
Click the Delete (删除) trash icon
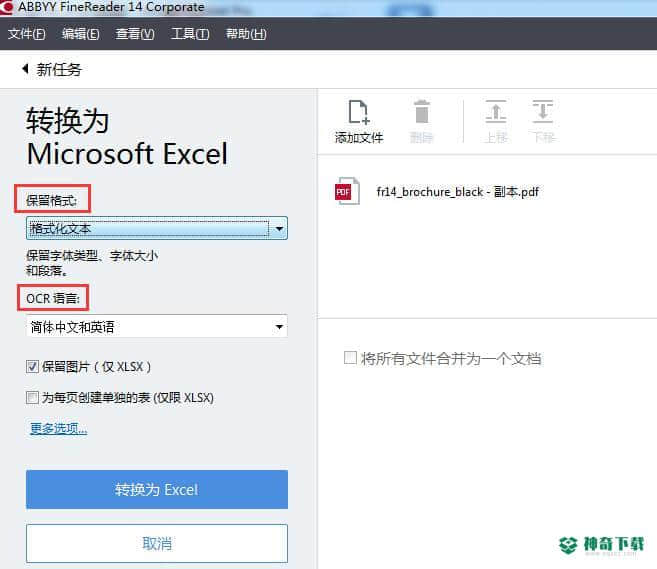[422, 111]
